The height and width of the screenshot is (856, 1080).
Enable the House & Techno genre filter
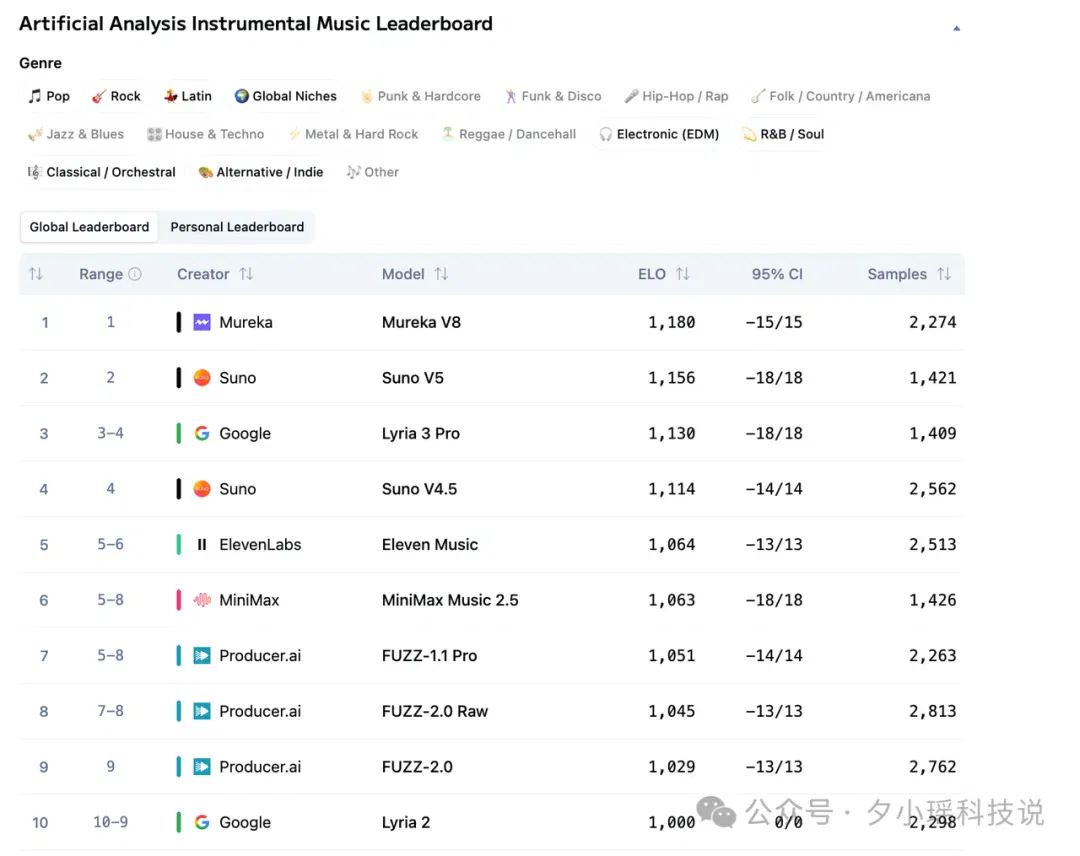coord(205,134)
